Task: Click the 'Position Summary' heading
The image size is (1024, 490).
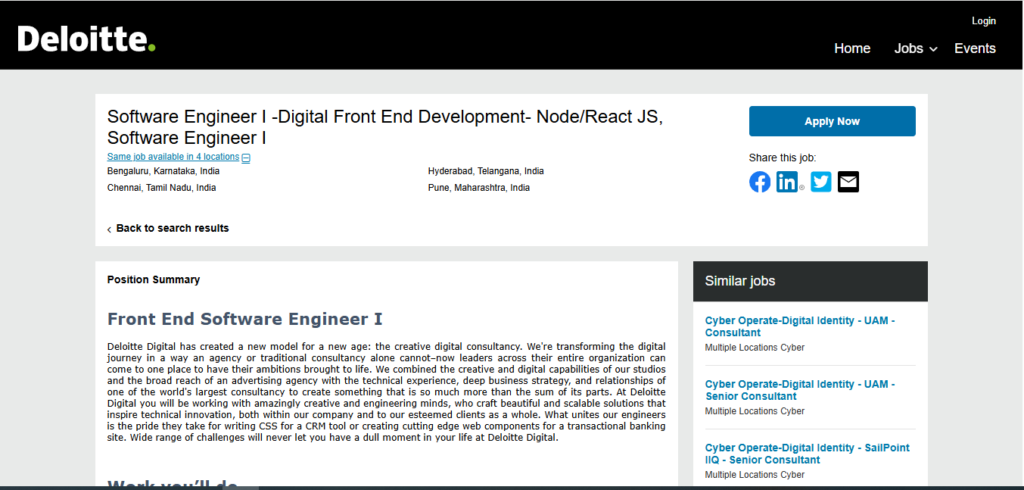Action: [153, 280]
